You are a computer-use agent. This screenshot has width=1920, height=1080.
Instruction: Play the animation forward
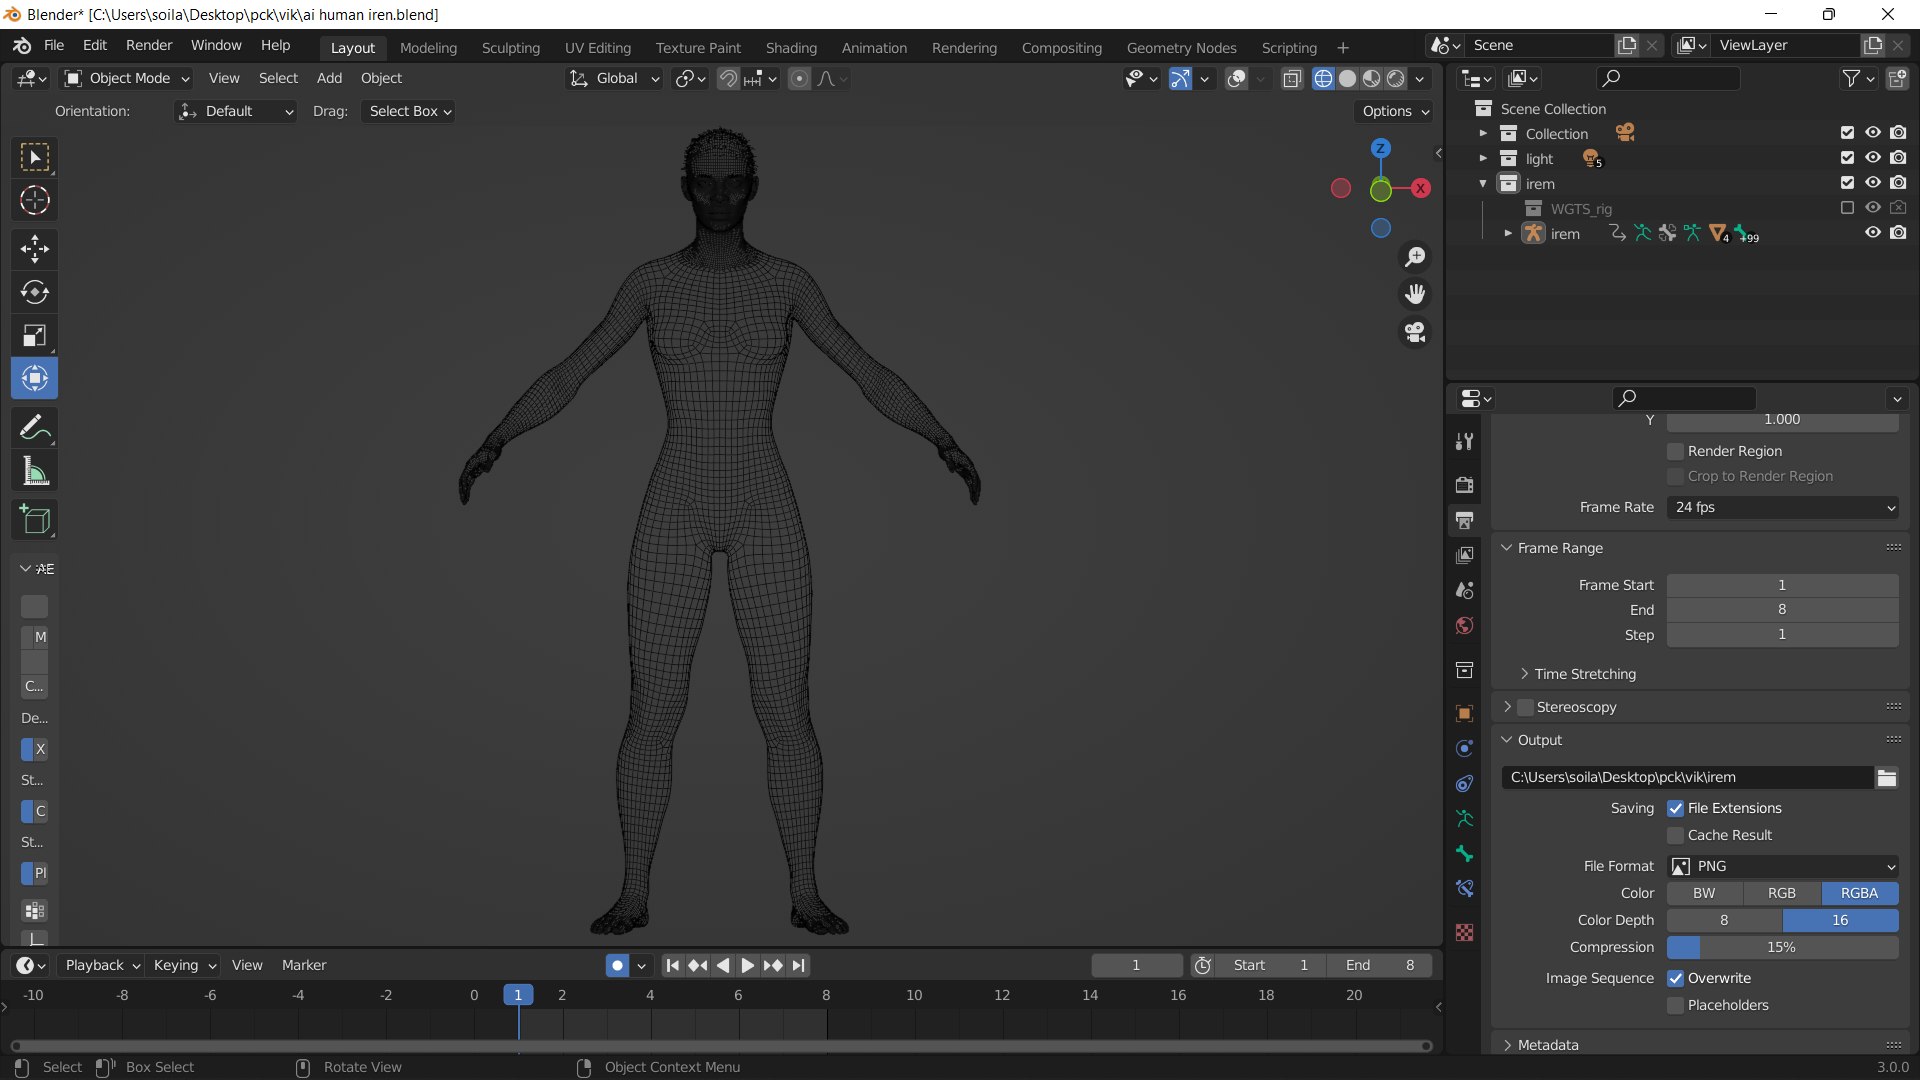pos(747,965)
